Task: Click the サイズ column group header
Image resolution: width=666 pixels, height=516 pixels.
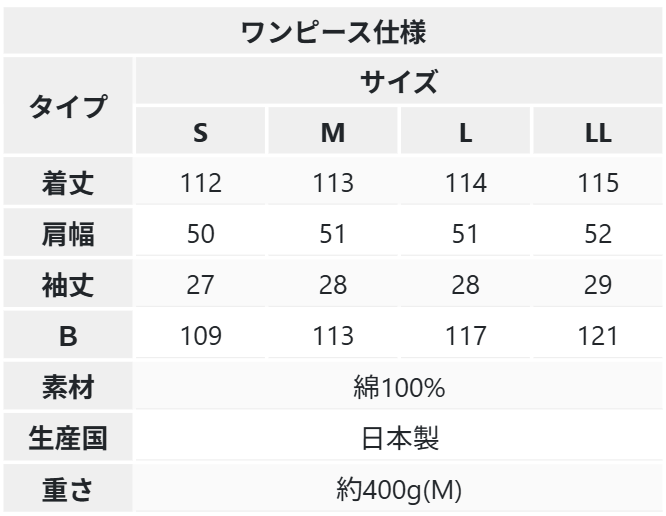Action: (x=398, y=81)
